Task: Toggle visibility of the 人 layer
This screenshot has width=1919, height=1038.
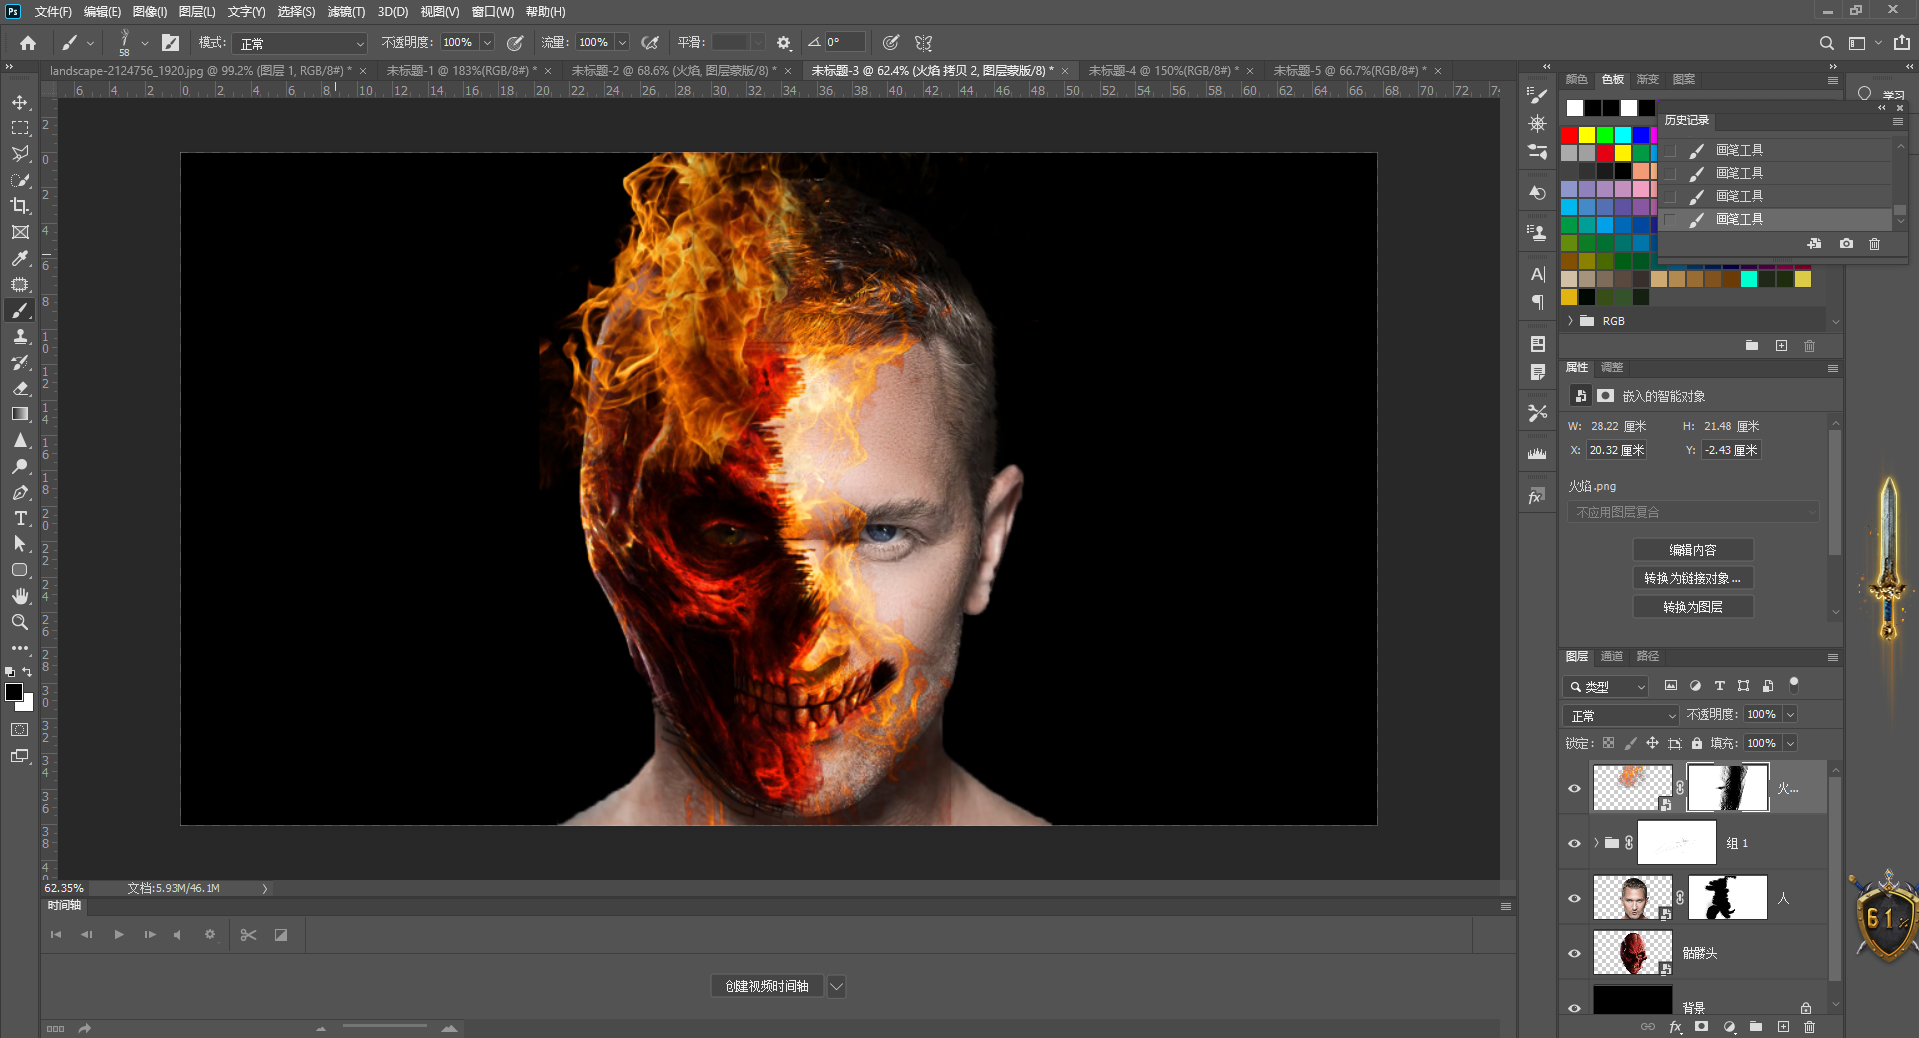Action: [1574, 898]
